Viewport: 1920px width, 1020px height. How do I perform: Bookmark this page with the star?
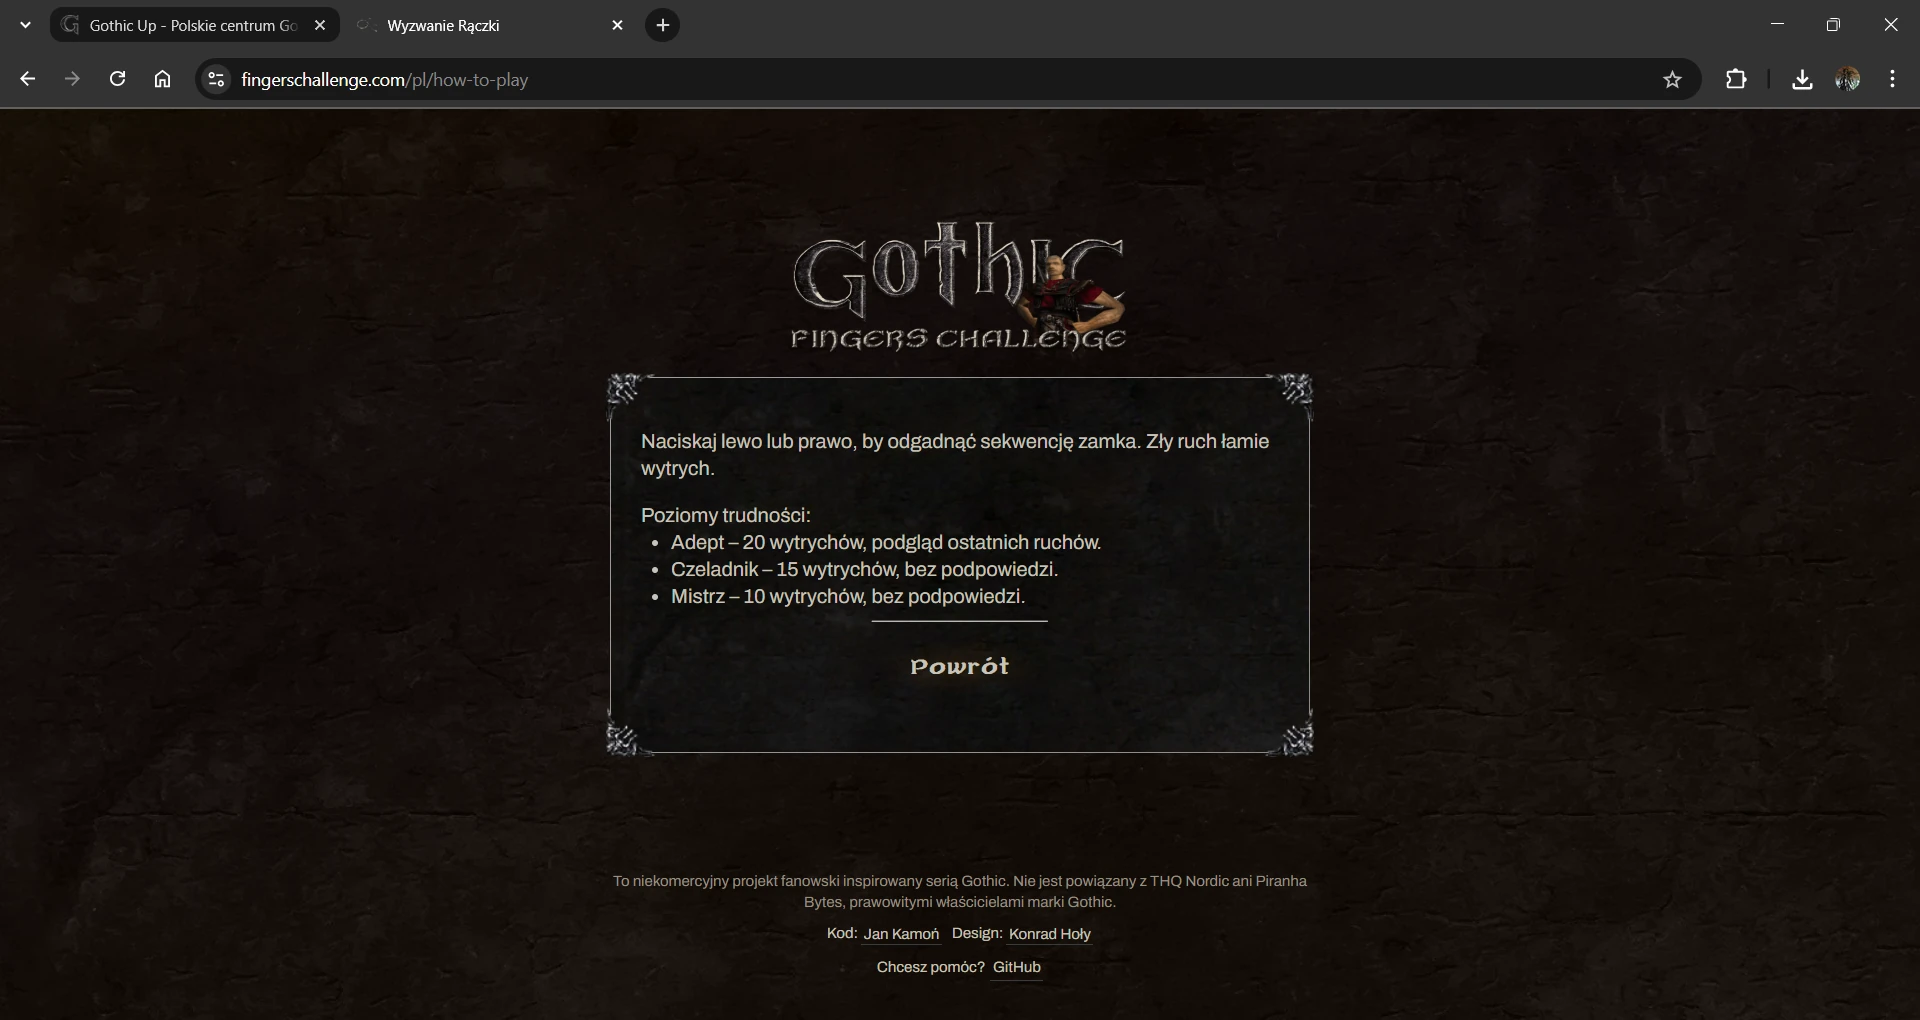(1672, 79)
